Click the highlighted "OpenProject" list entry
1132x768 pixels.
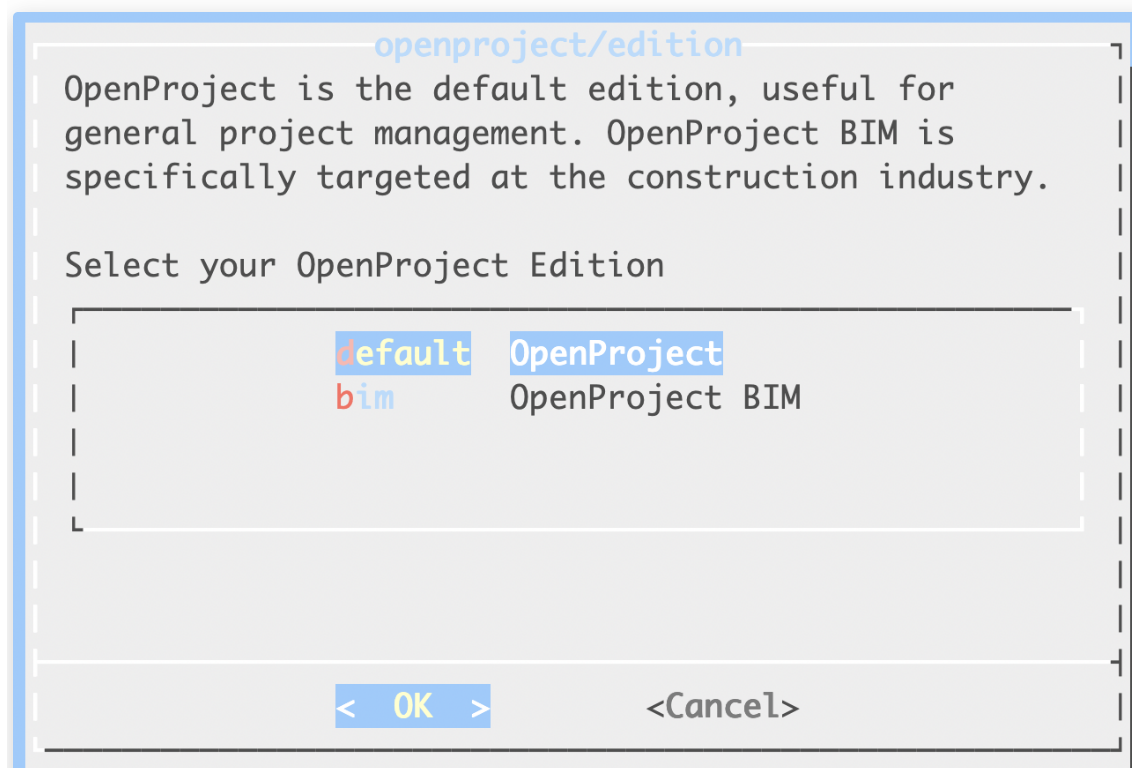(616, 354)
